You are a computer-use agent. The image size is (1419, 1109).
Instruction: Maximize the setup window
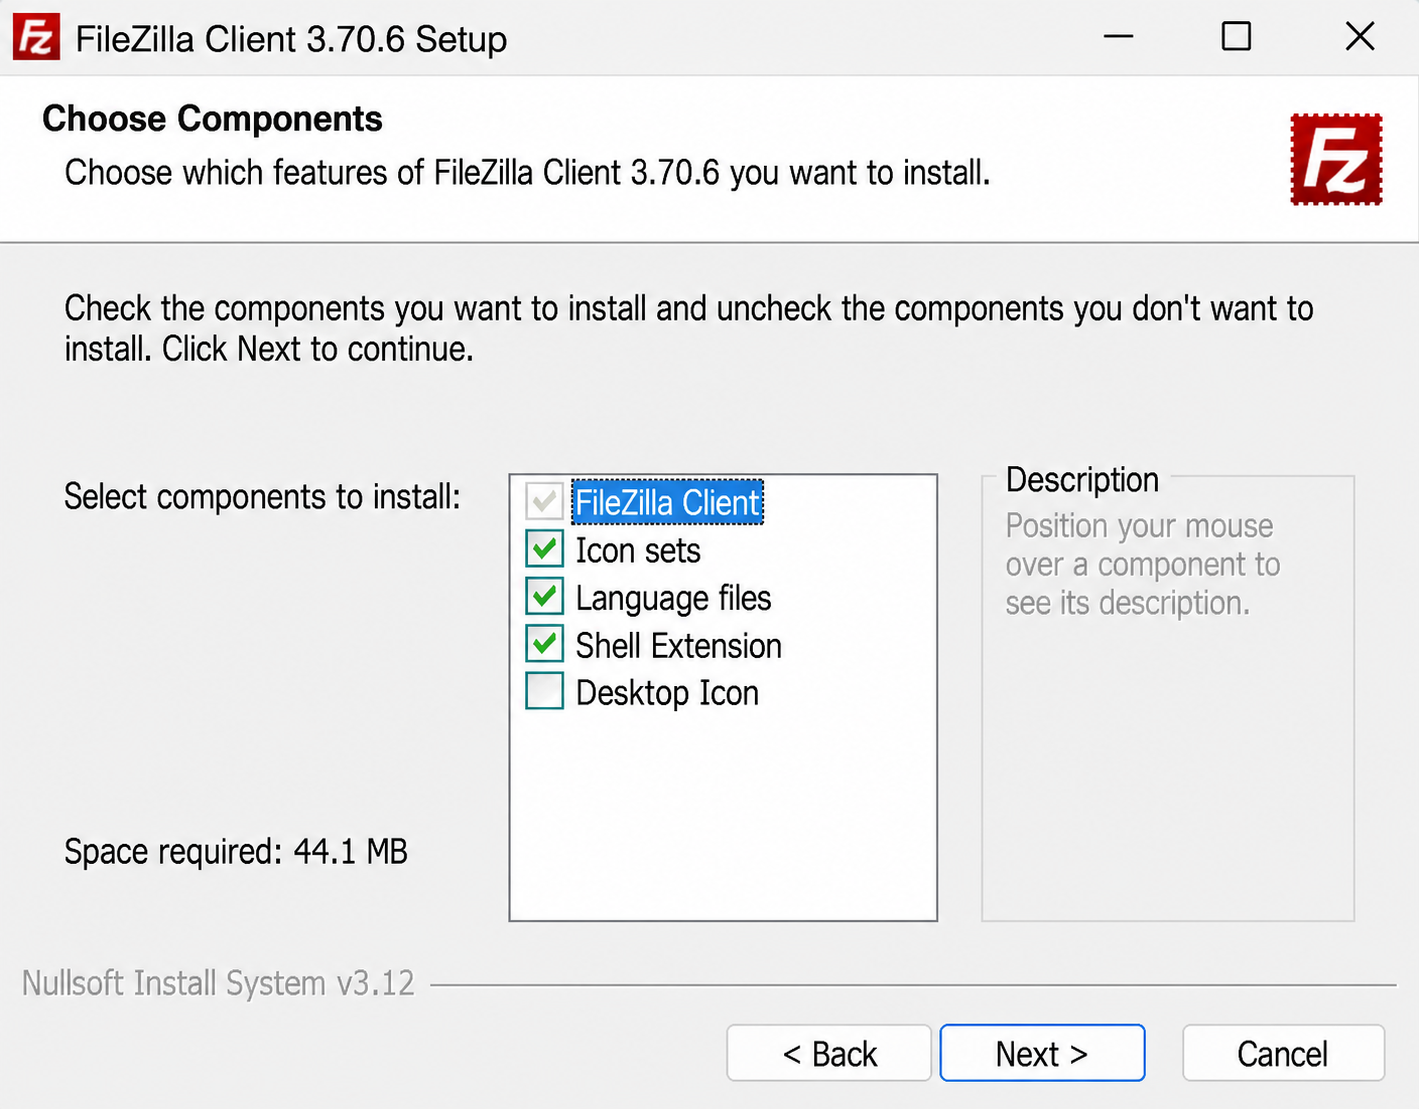(1237, 37)
